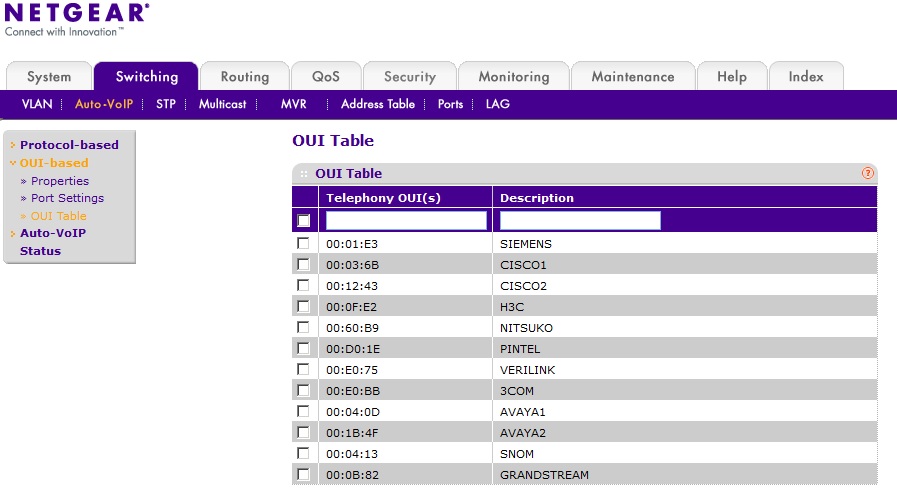Screen dimensions: 897x496
Task: Check the CISCO1 entry checkbox
Action: click(303, 264)
